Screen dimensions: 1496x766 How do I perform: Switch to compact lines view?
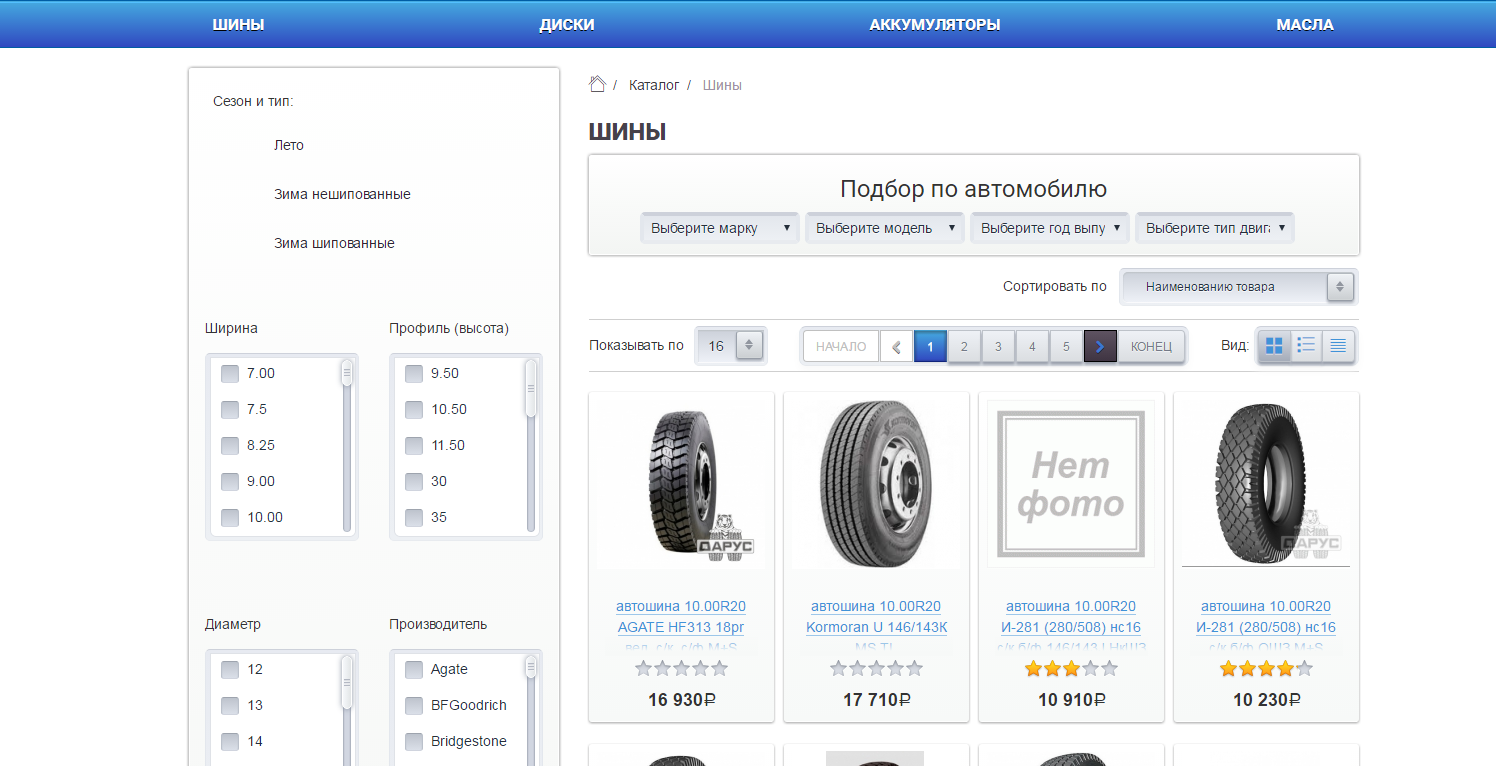tap(1338, 346)
